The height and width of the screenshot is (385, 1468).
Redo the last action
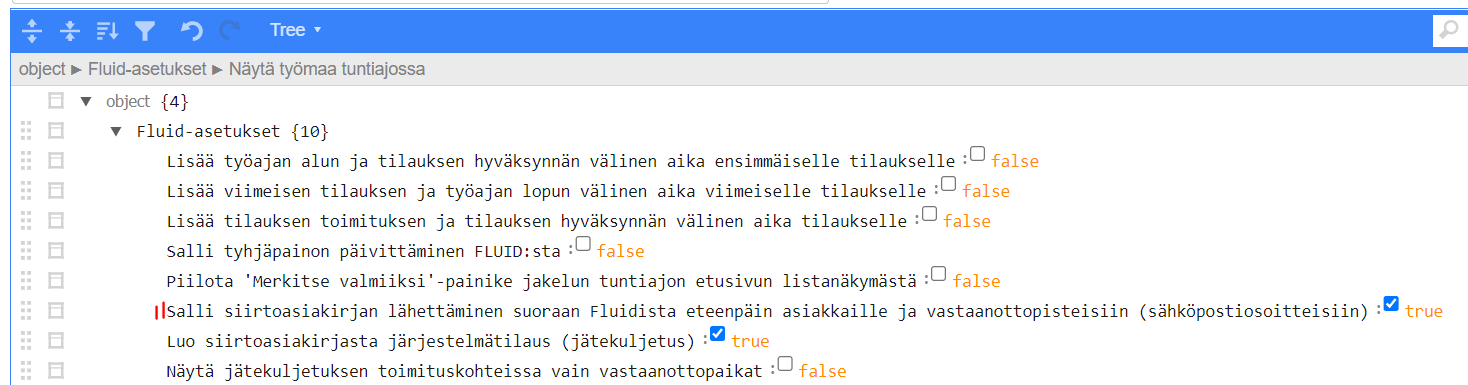point(229,31)
